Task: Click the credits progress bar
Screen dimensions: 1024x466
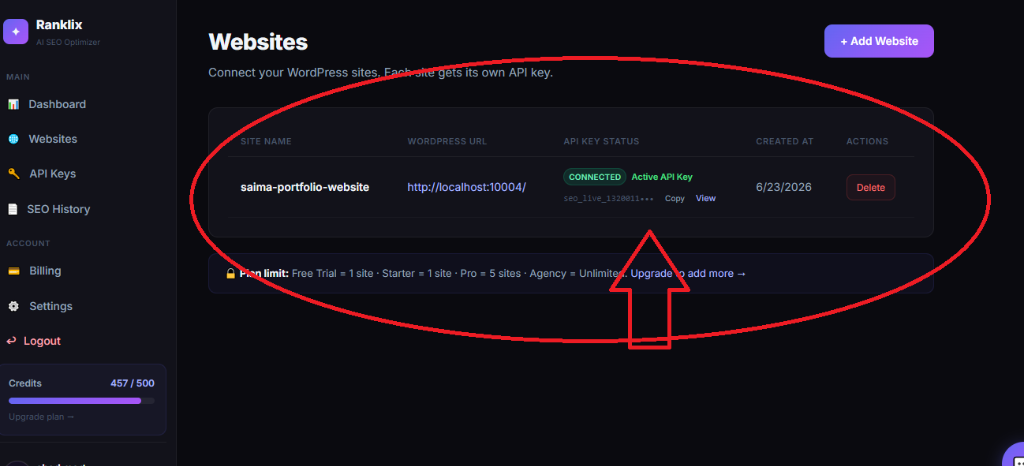Action: [x=82, y=401]
